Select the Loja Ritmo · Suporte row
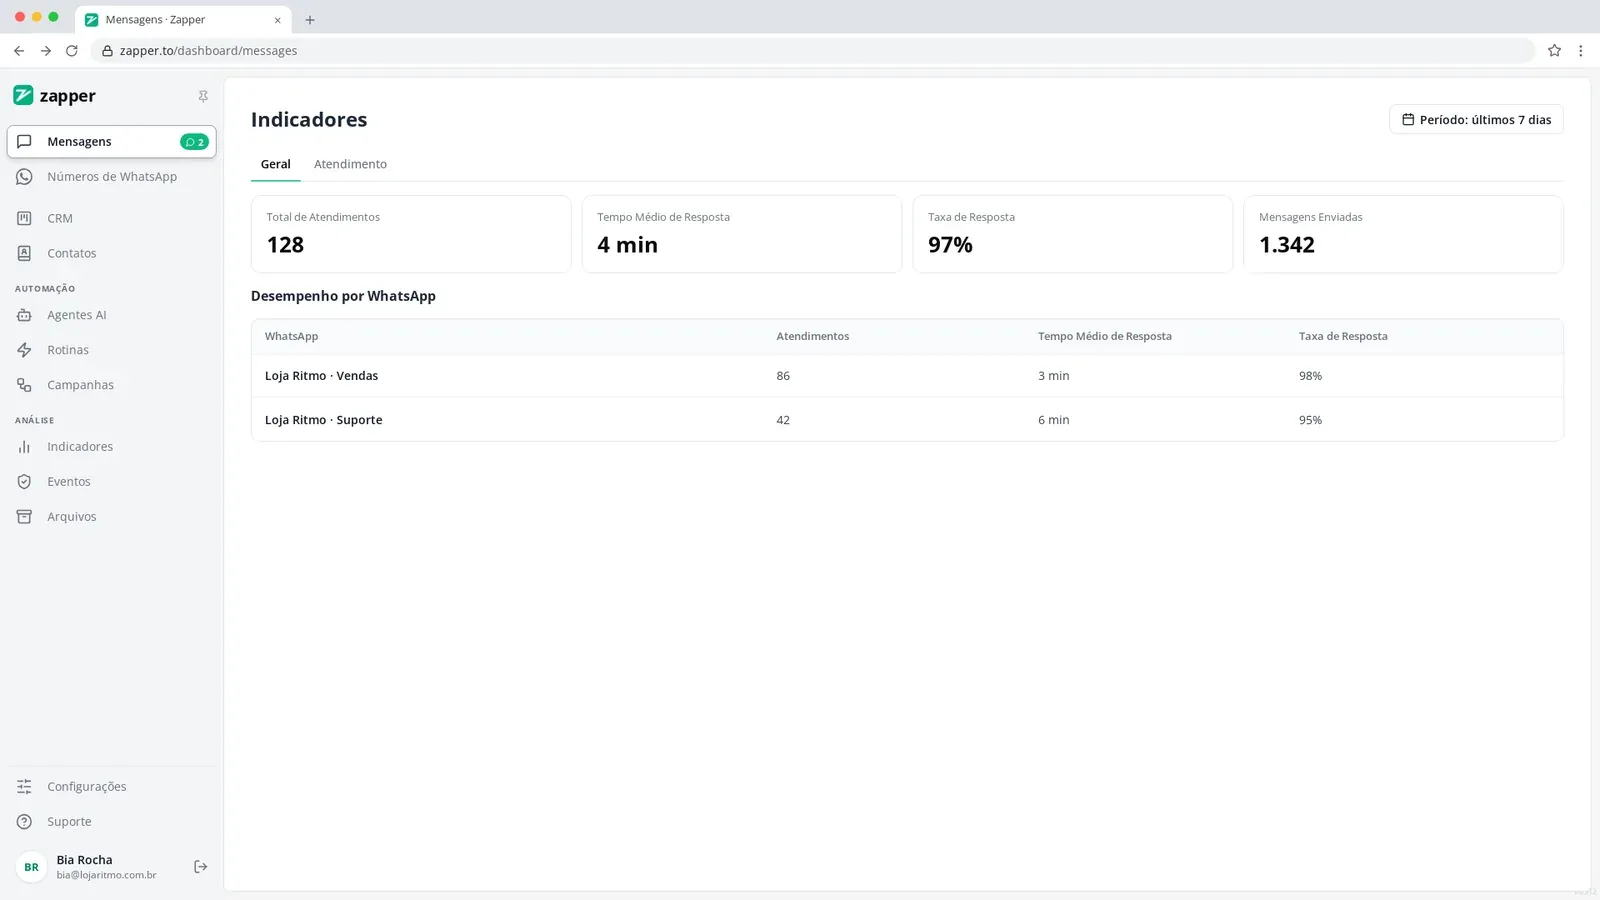This screenshot has width=1600, height=900. pos(907,420)
